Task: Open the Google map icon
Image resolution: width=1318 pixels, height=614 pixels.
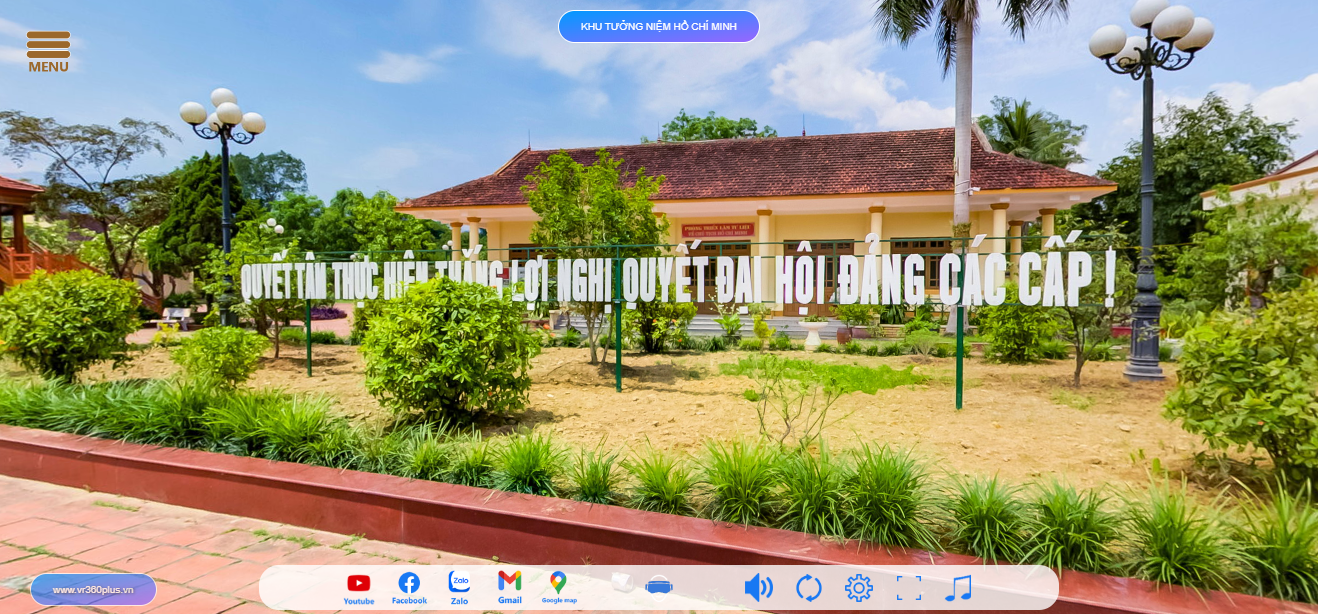Action: tap(559, 587)
